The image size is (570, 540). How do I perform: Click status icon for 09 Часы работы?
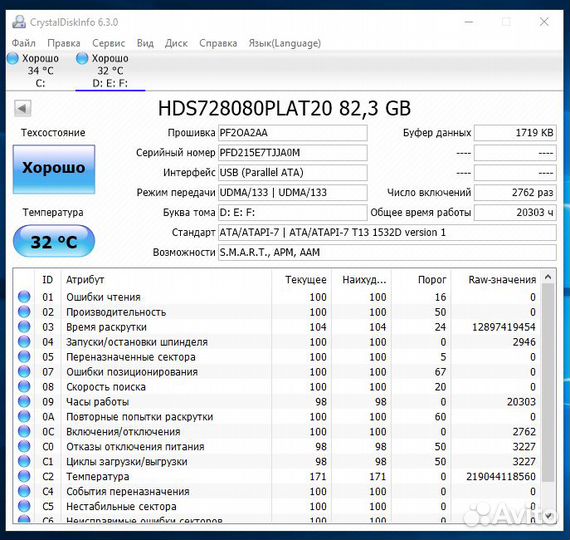[24, 401]
